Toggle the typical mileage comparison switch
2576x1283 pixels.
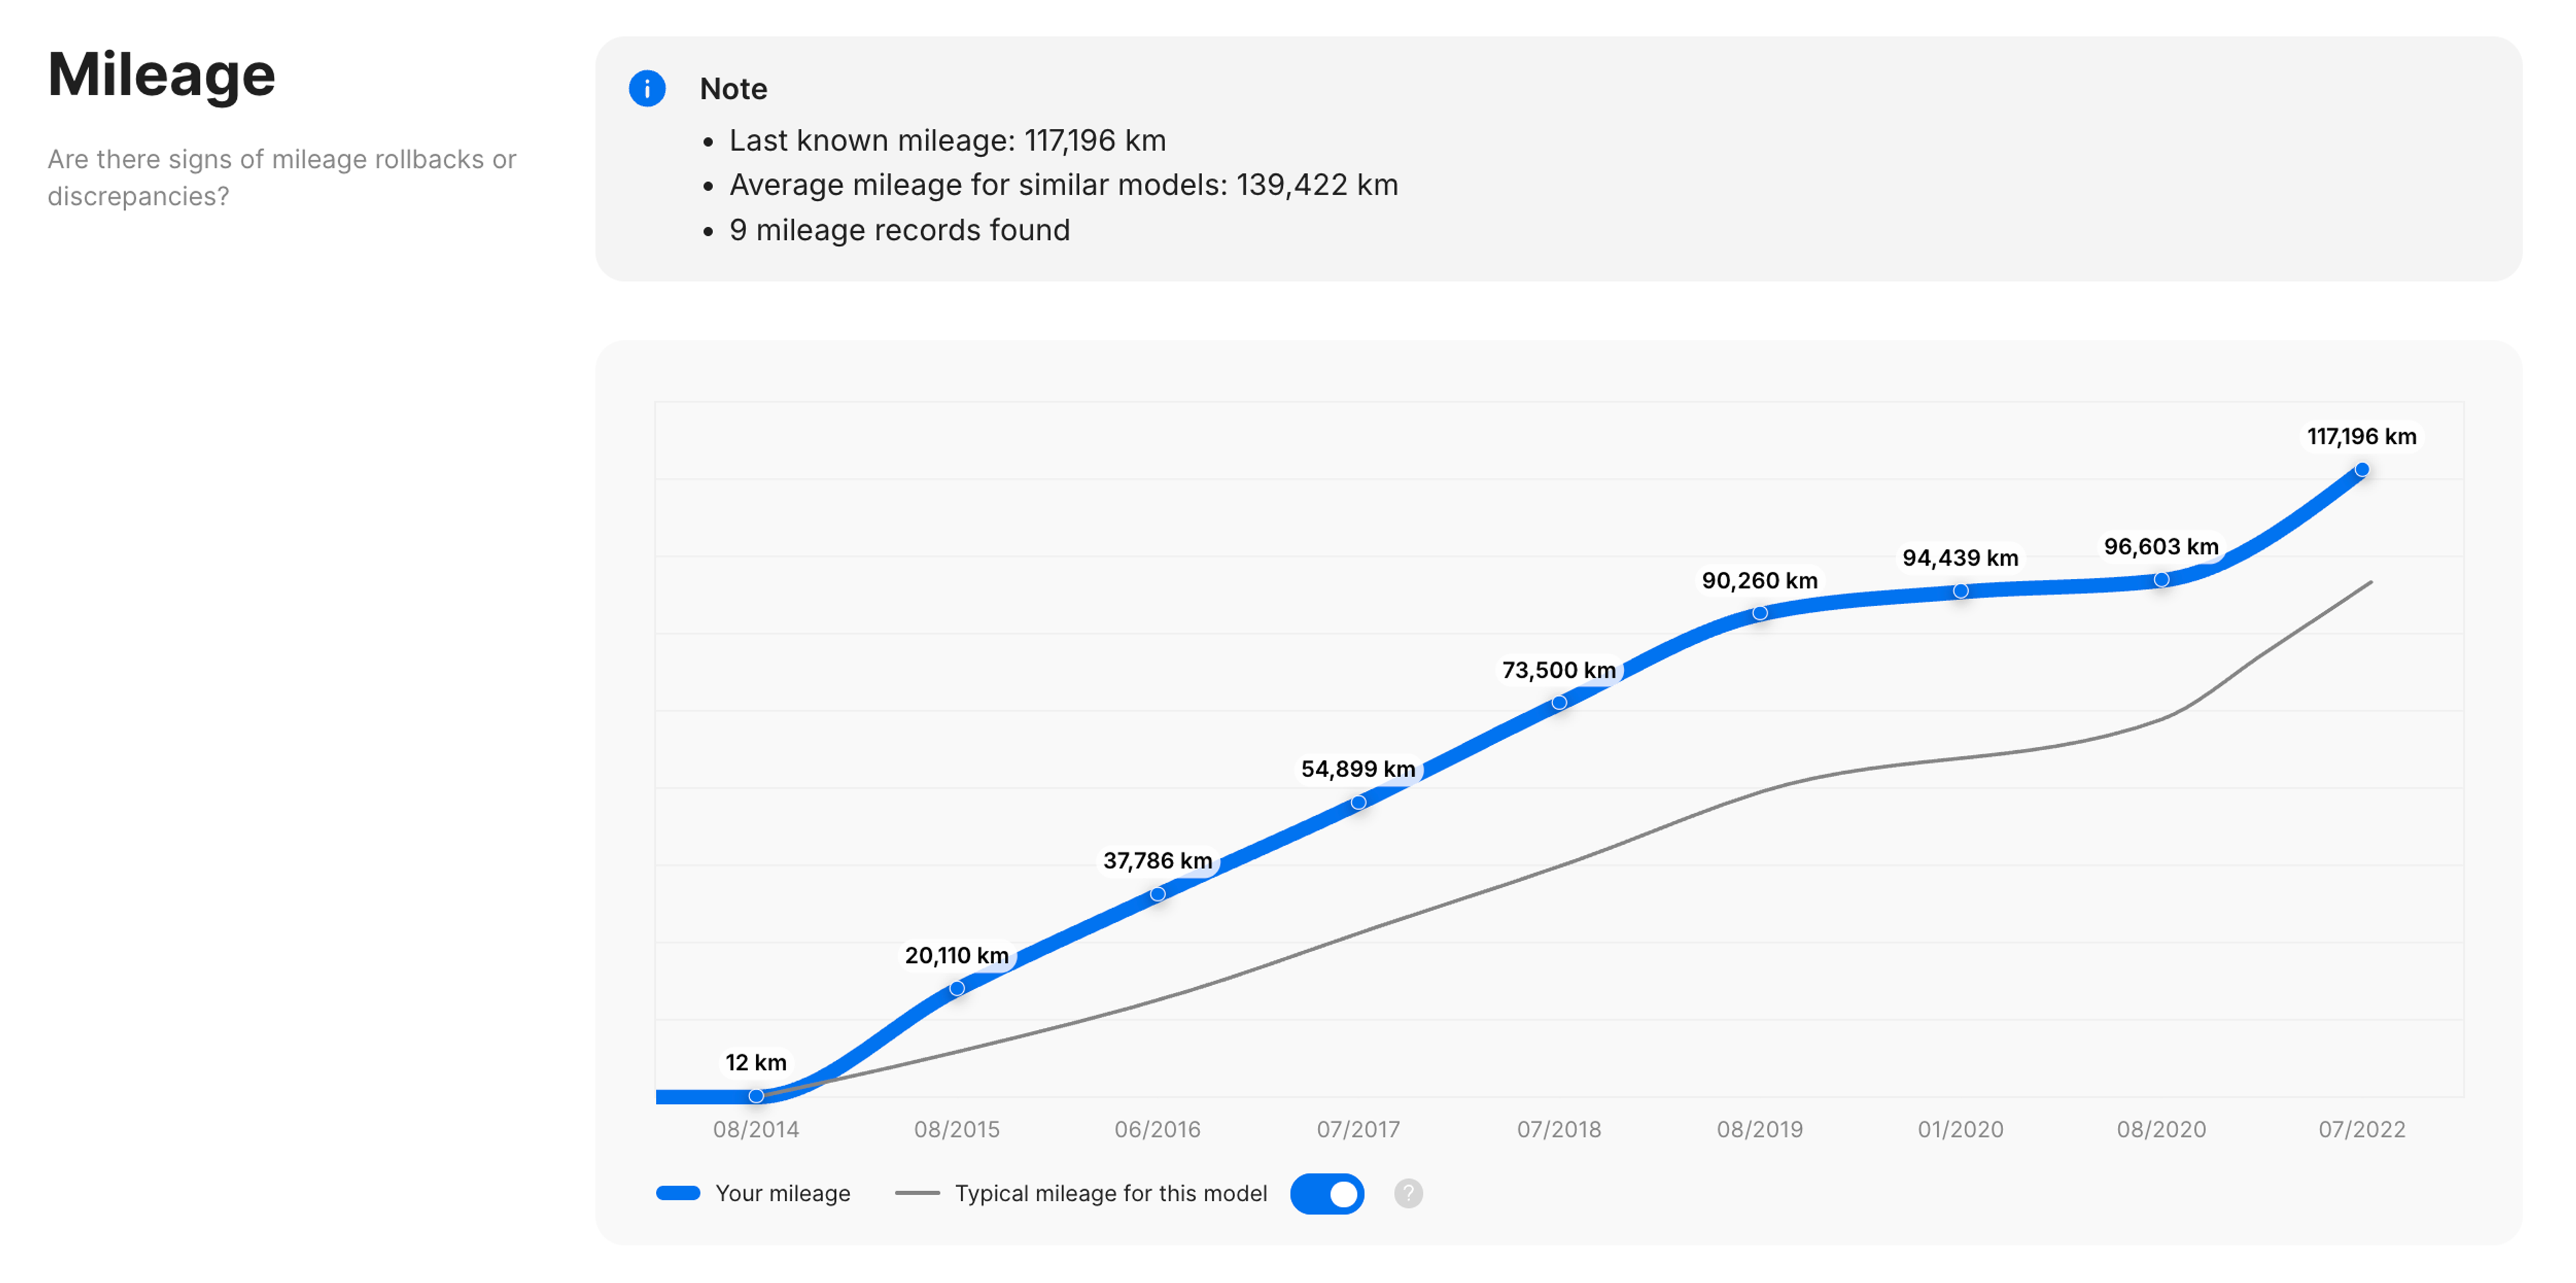(1327, 1193)
